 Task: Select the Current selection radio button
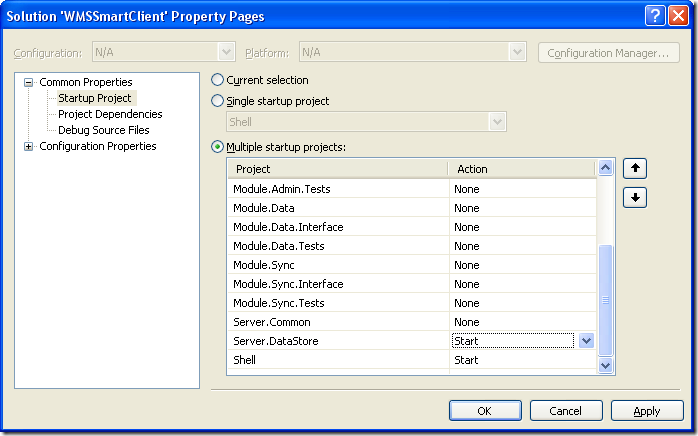coord(218,80)
